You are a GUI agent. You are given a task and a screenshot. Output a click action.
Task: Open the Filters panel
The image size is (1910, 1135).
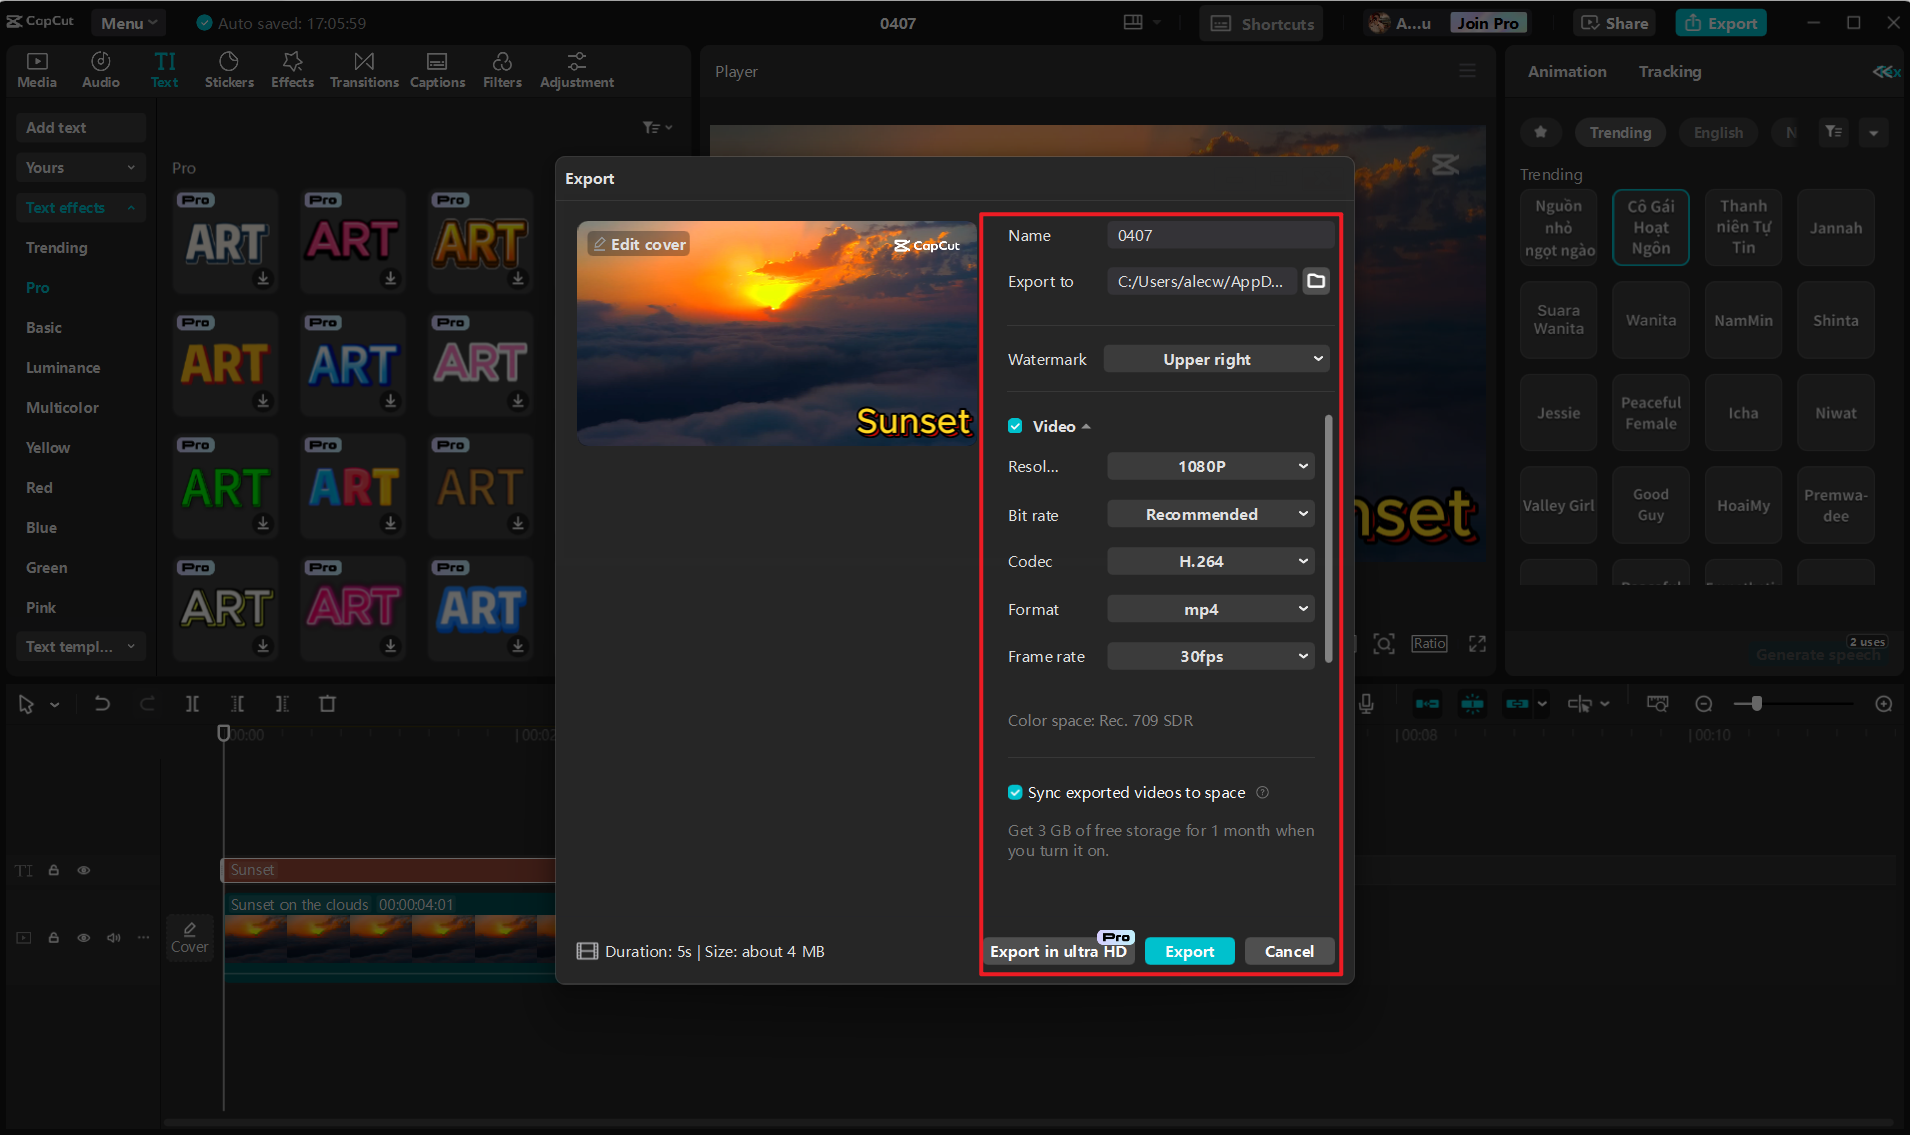(x=501, y=69)
